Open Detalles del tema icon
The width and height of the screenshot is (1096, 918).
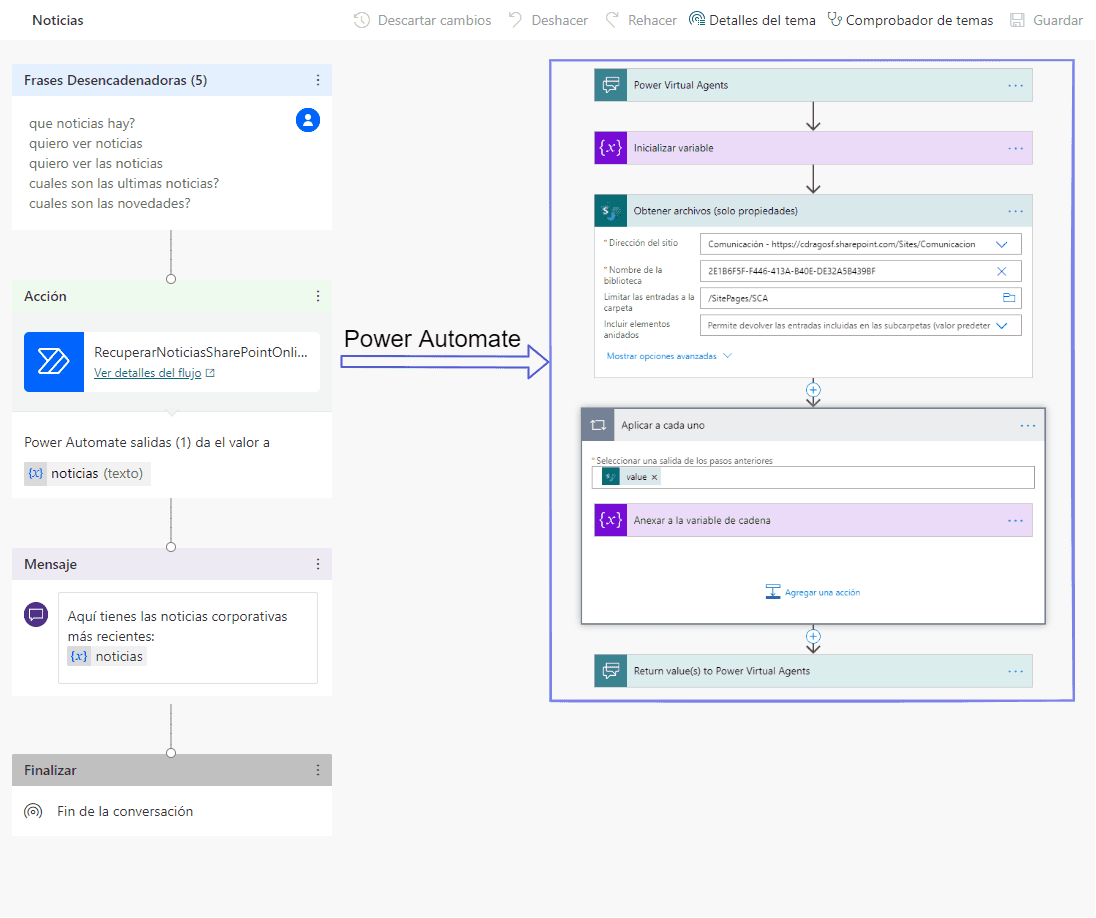(x=697, y=20)
